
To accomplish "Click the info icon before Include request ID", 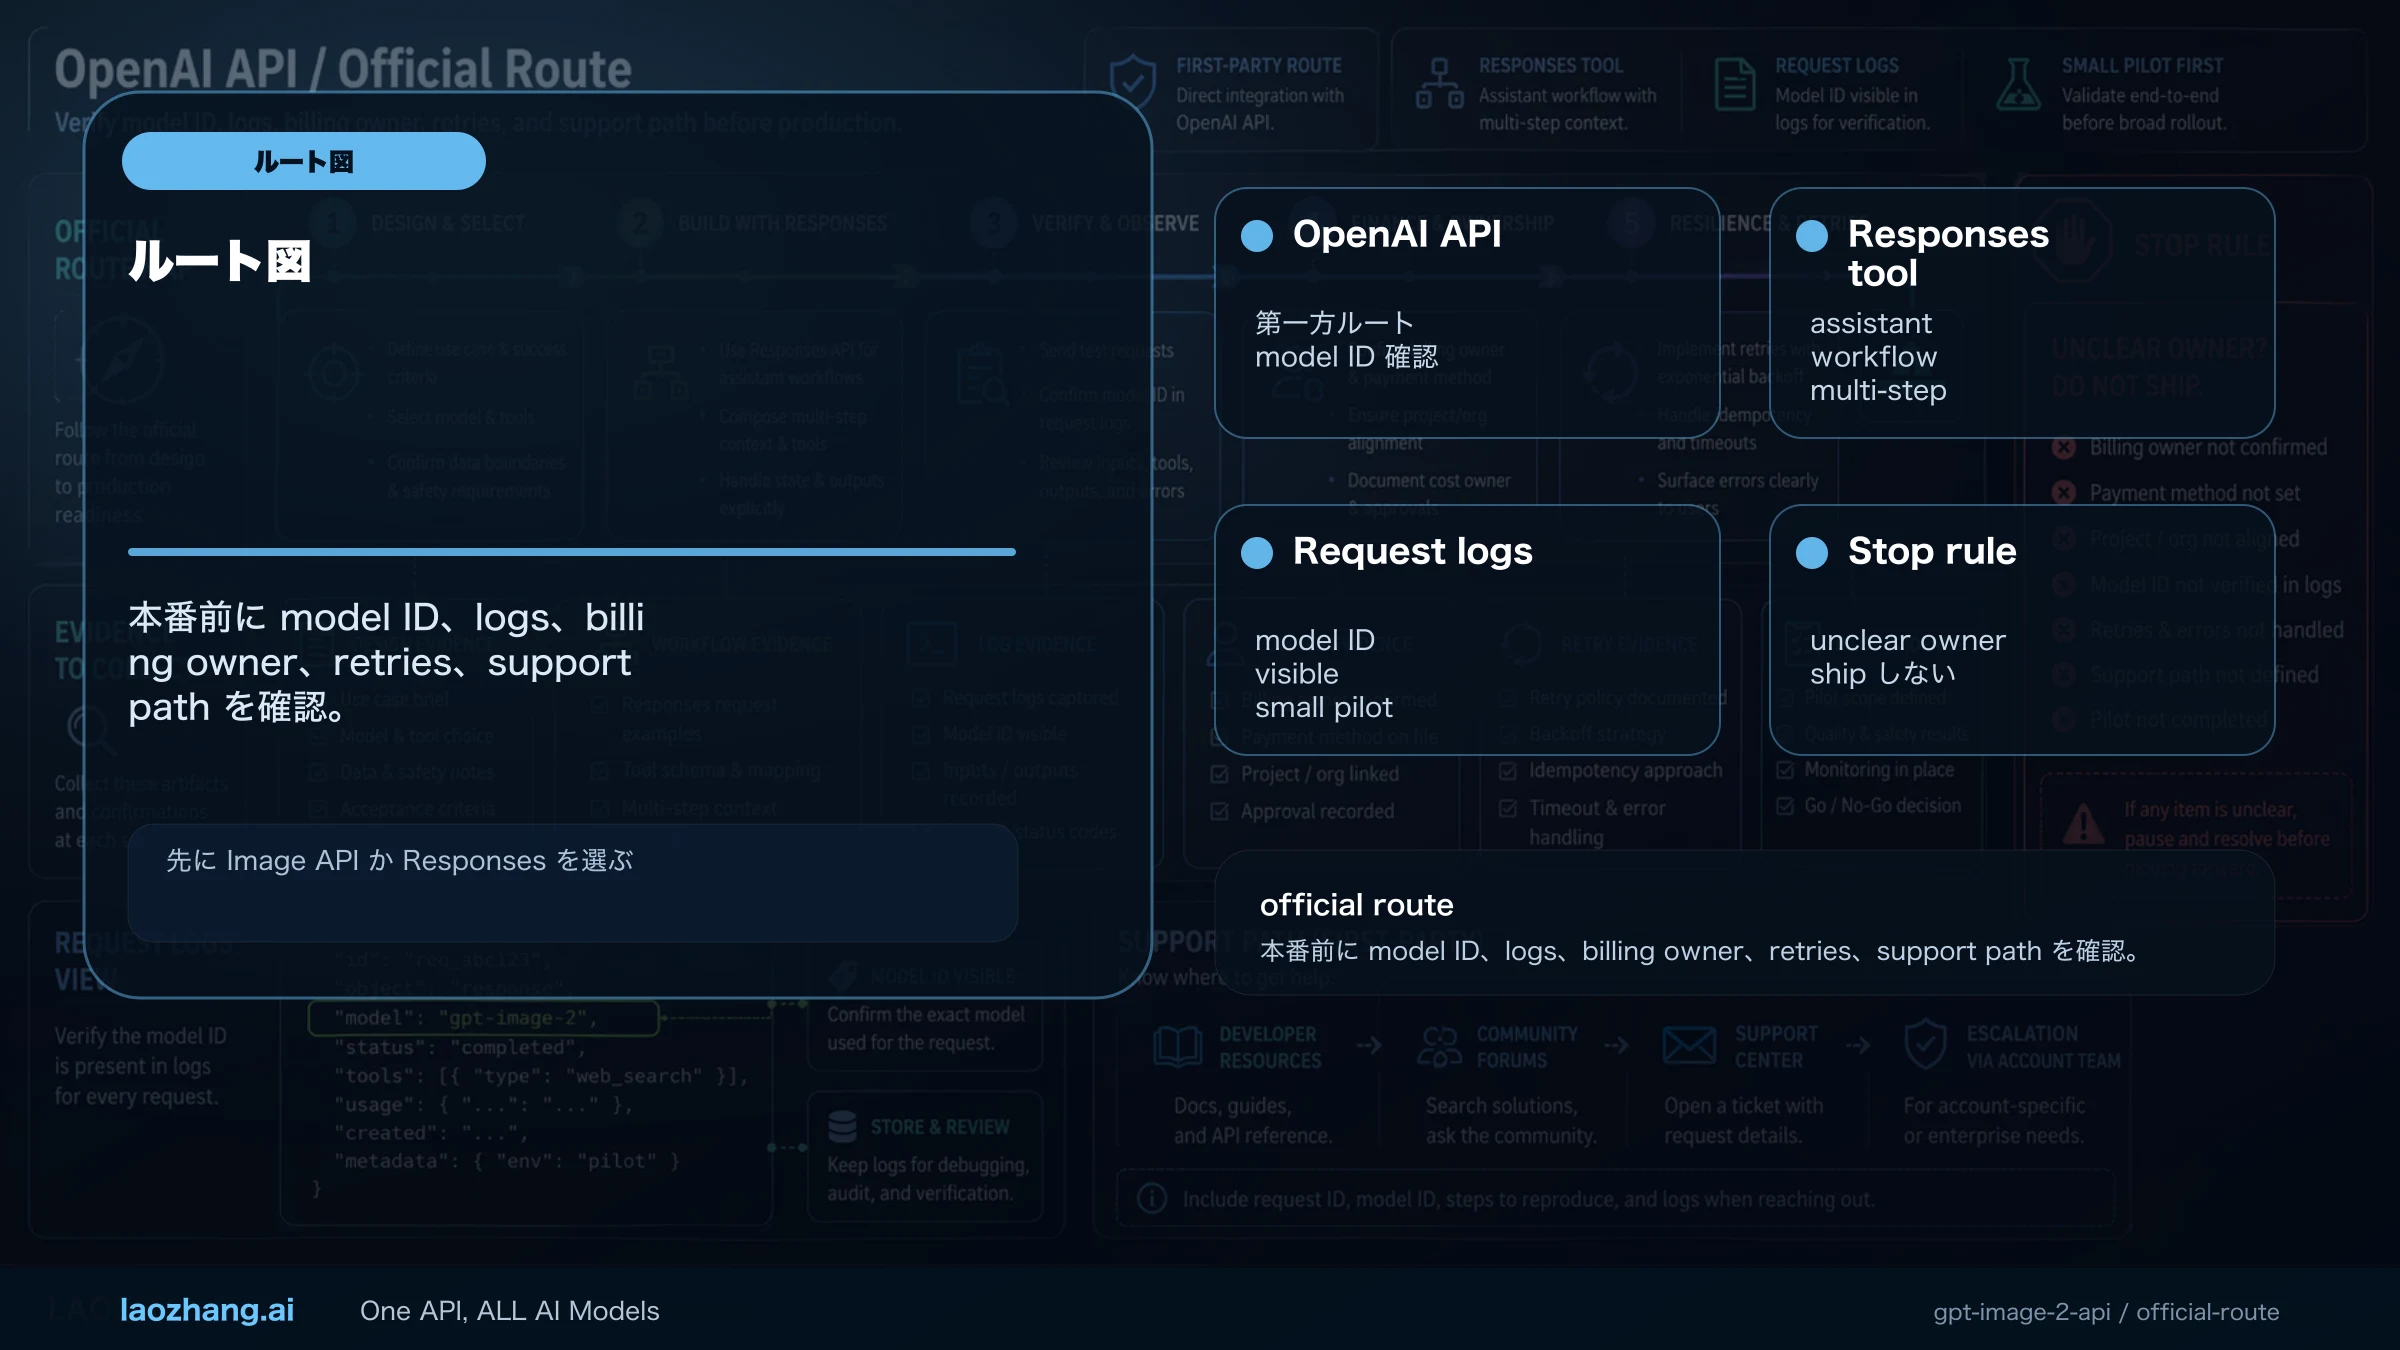I will tap(1152, 1198).
